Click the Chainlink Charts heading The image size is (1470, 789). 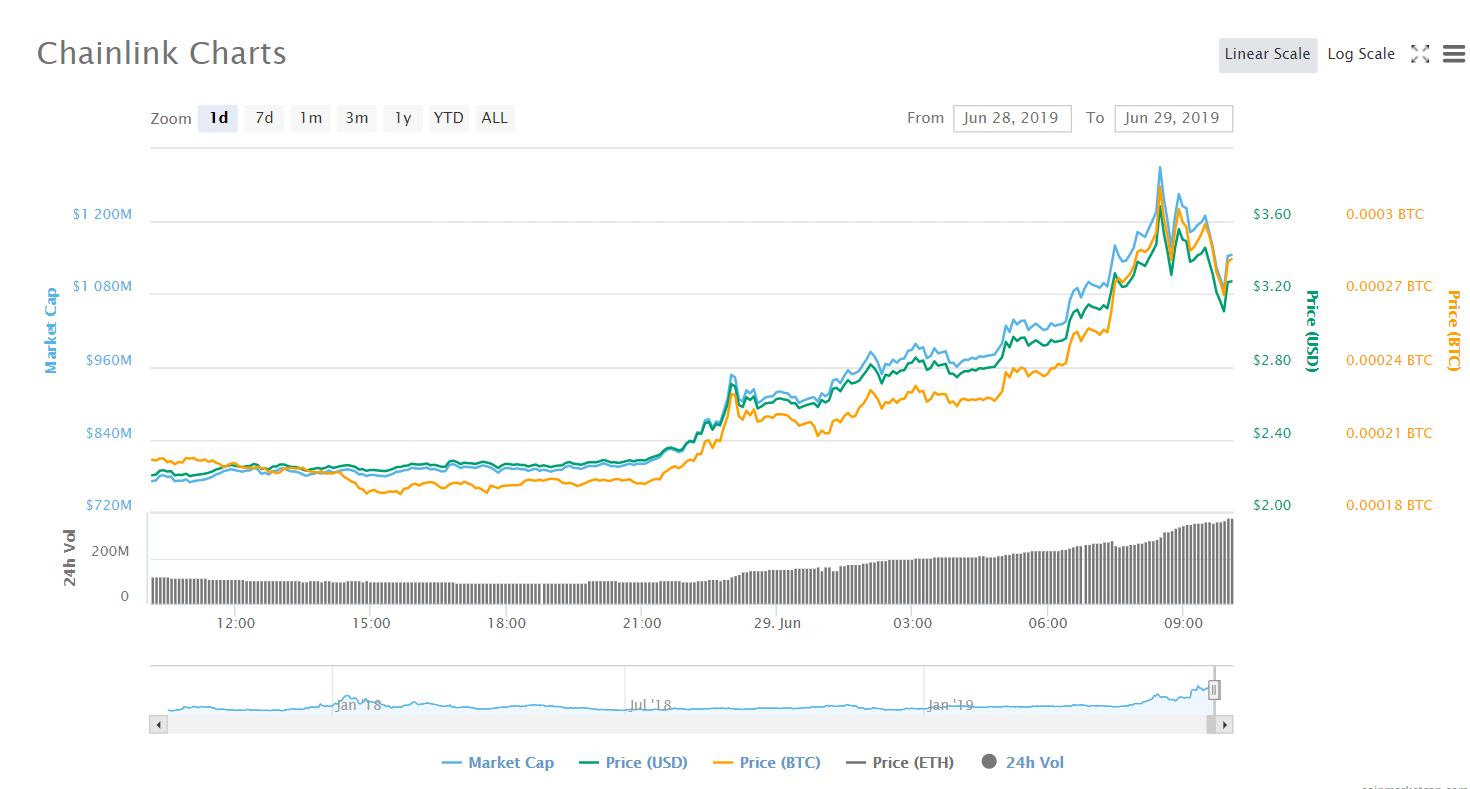pos(162,53)
